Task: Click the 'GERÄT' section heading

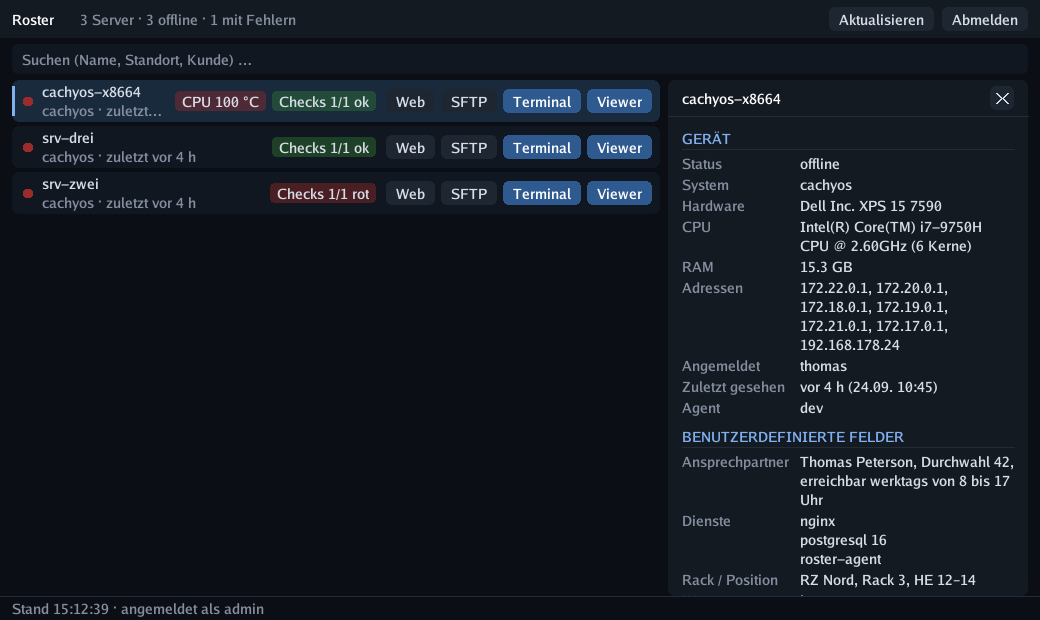Action: (x=706, y=139)
